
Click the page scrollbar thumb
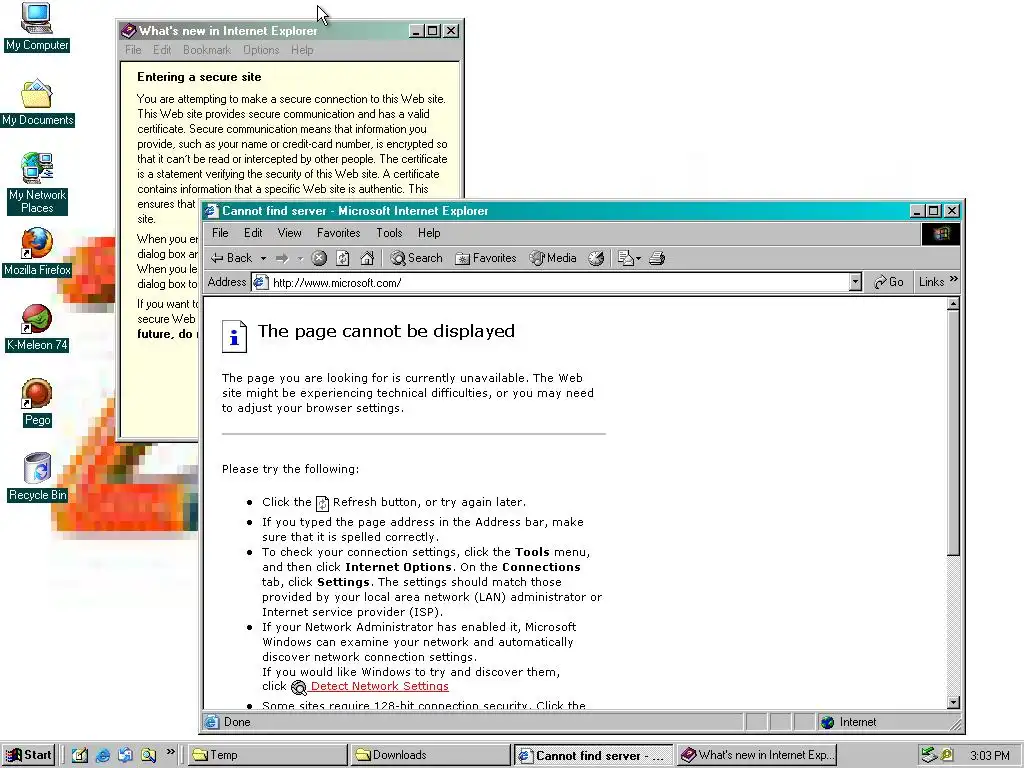[953, 433]
